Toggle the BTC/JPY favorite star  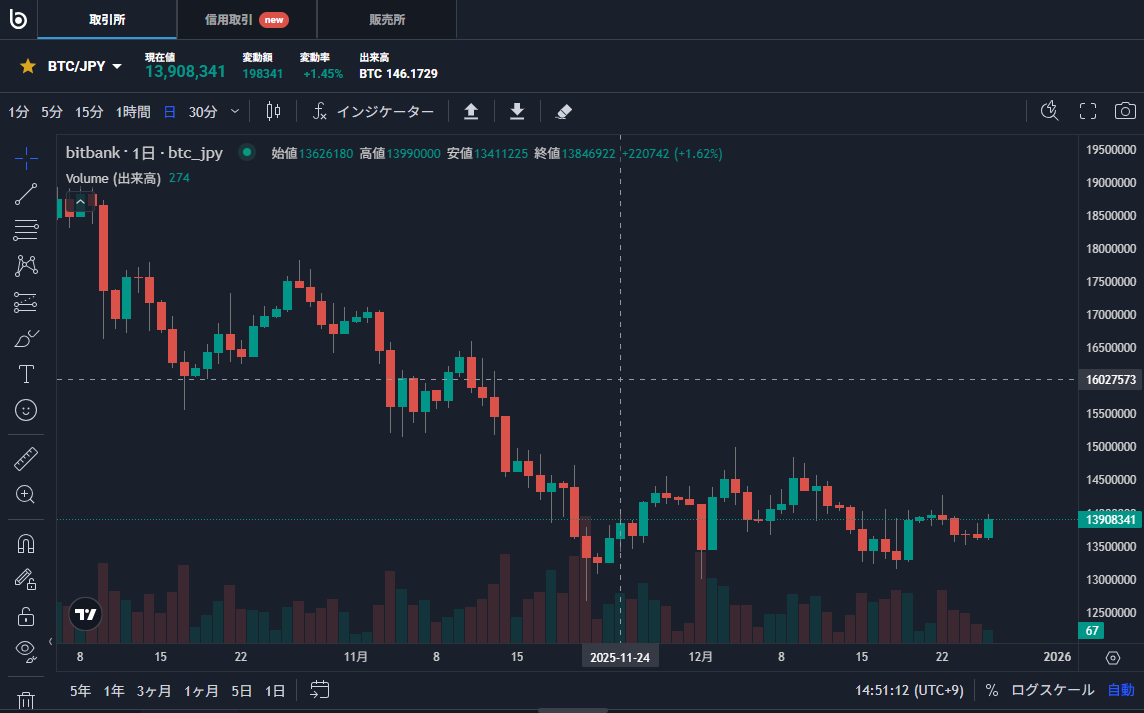(28, 66)
